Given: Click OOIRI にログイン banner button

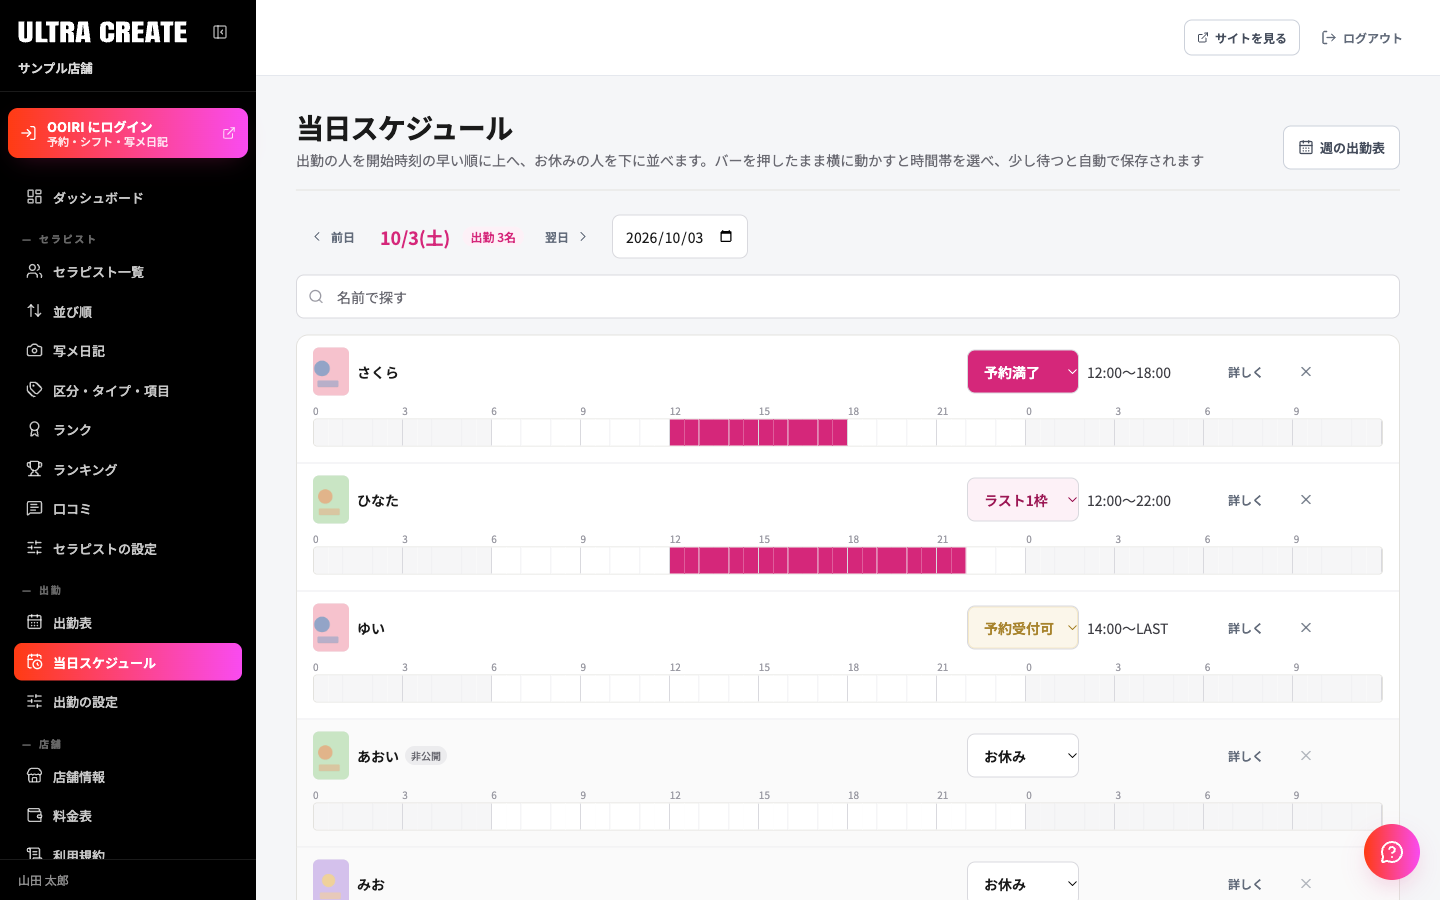Looking at the screenshot, I should [x=128, y=133].
